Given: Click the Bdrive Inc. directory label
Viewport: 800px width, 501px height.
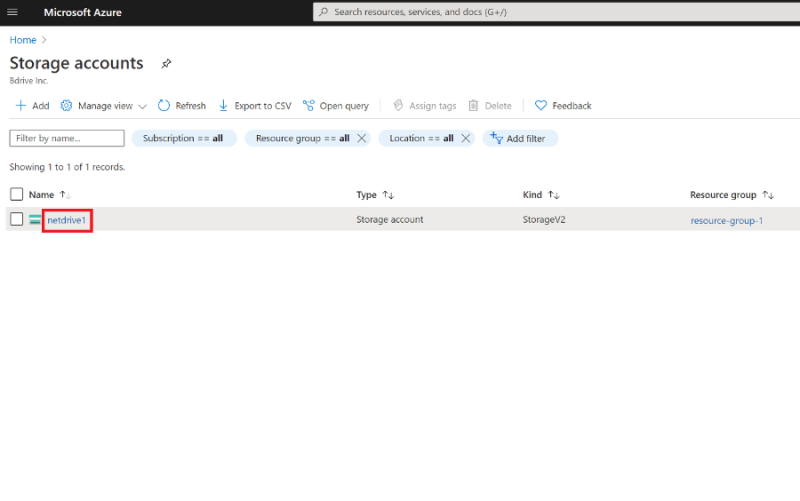Looking at the screenshot, I should point(29,81).
